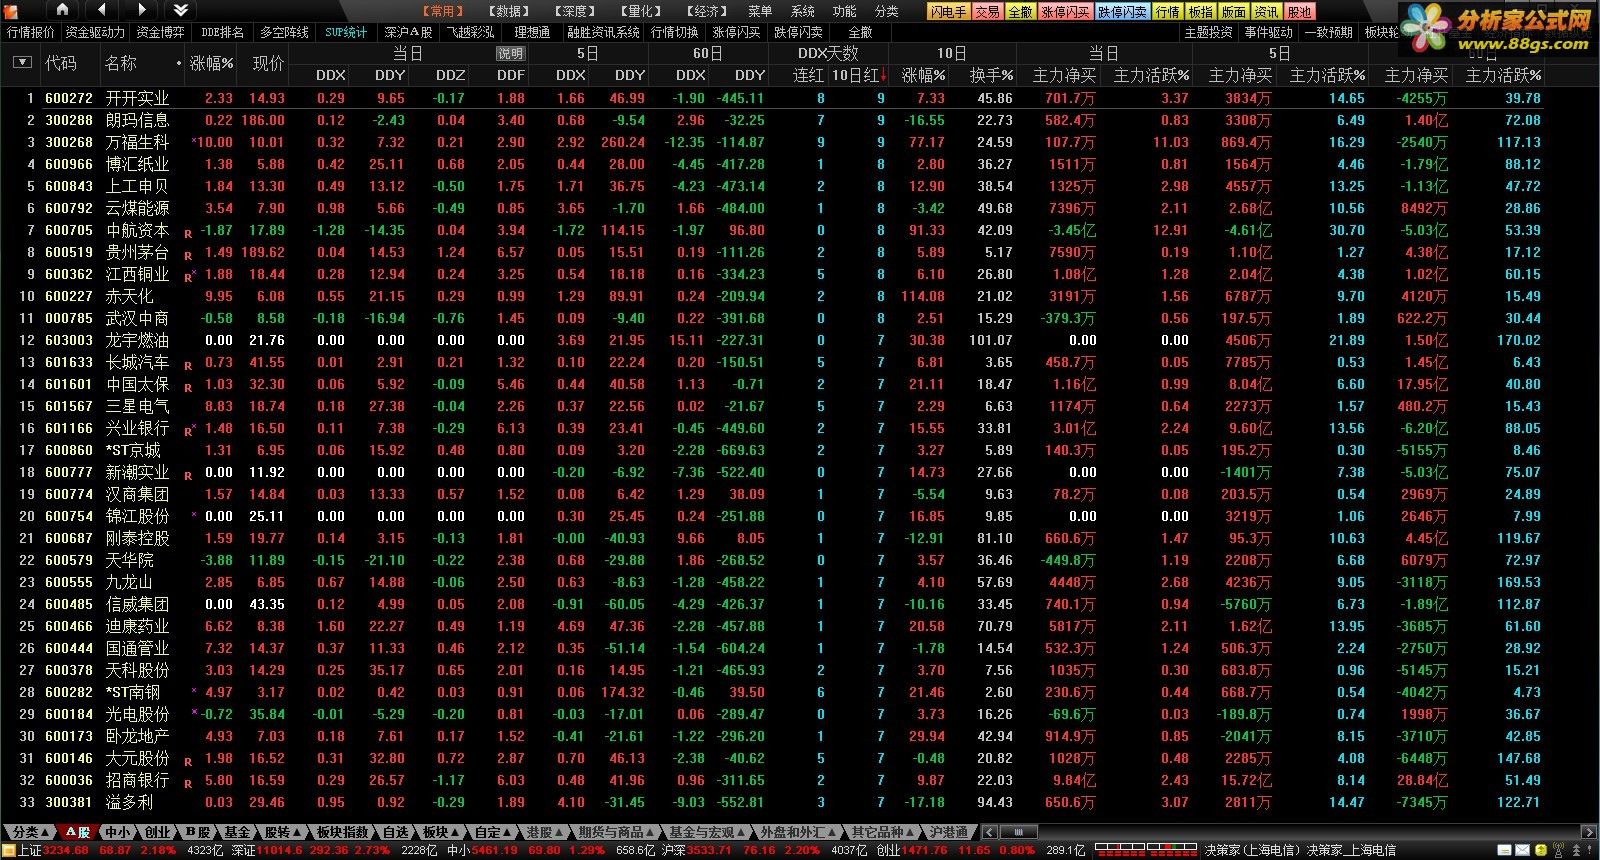
Task: Open the 融胜资讯系统 tab
Action: (x=603, y=32)
